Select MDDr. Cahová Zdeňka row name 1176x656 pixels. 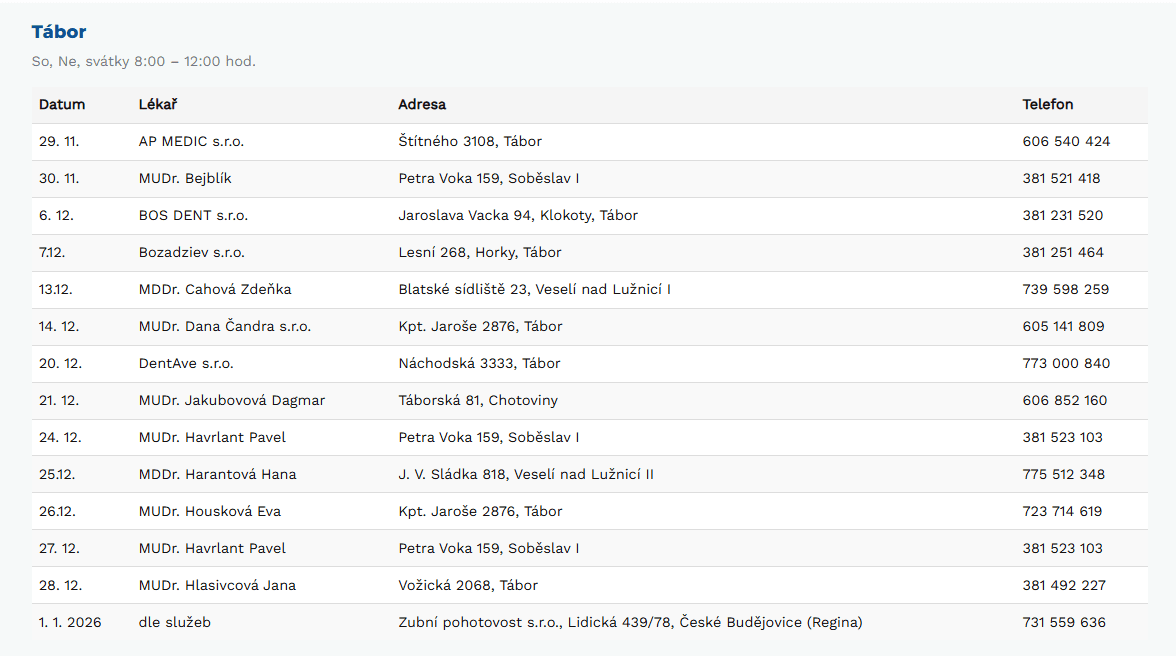coord(215,289)
